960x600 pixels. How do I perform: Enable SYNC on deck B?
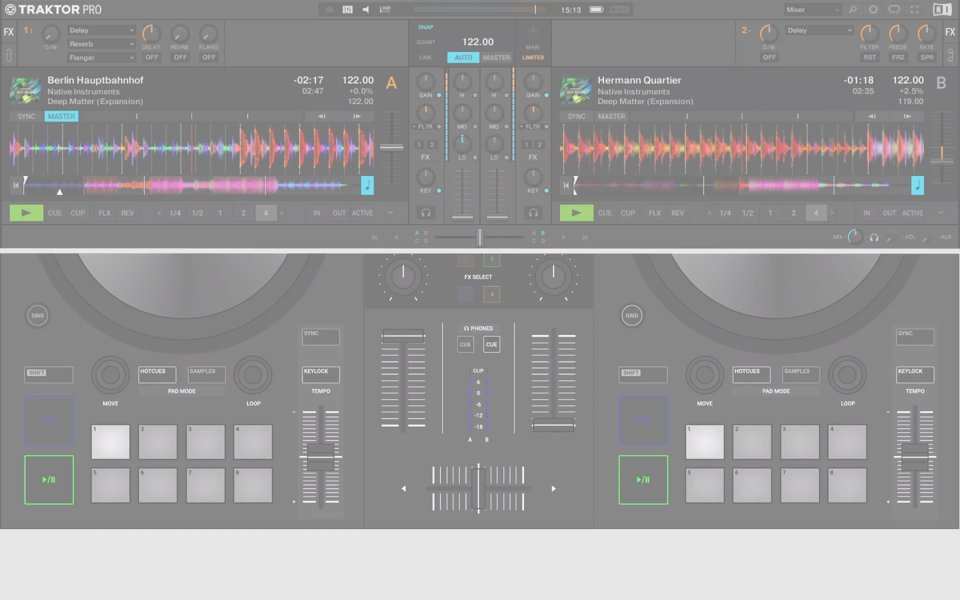577,117
